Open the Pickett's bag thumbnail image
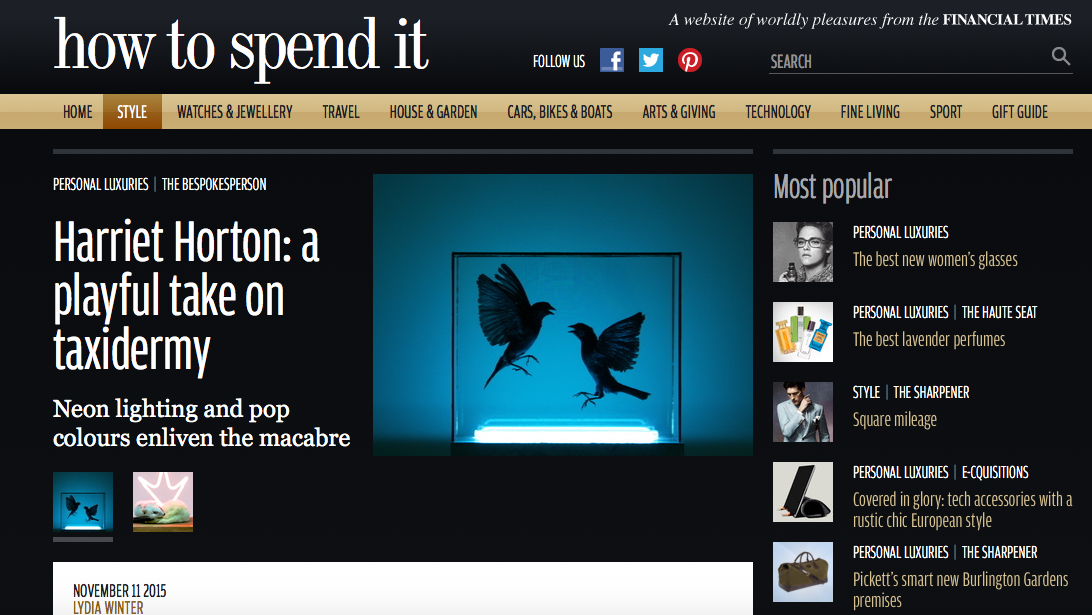The image size is (1092, 615). pyautogui.click(x=803, y=572)
